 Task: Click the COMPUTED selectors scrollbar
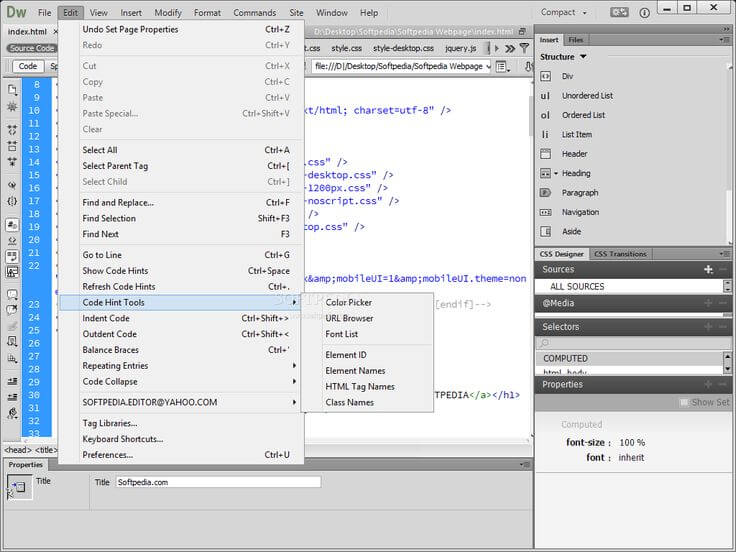click(727, 363)
